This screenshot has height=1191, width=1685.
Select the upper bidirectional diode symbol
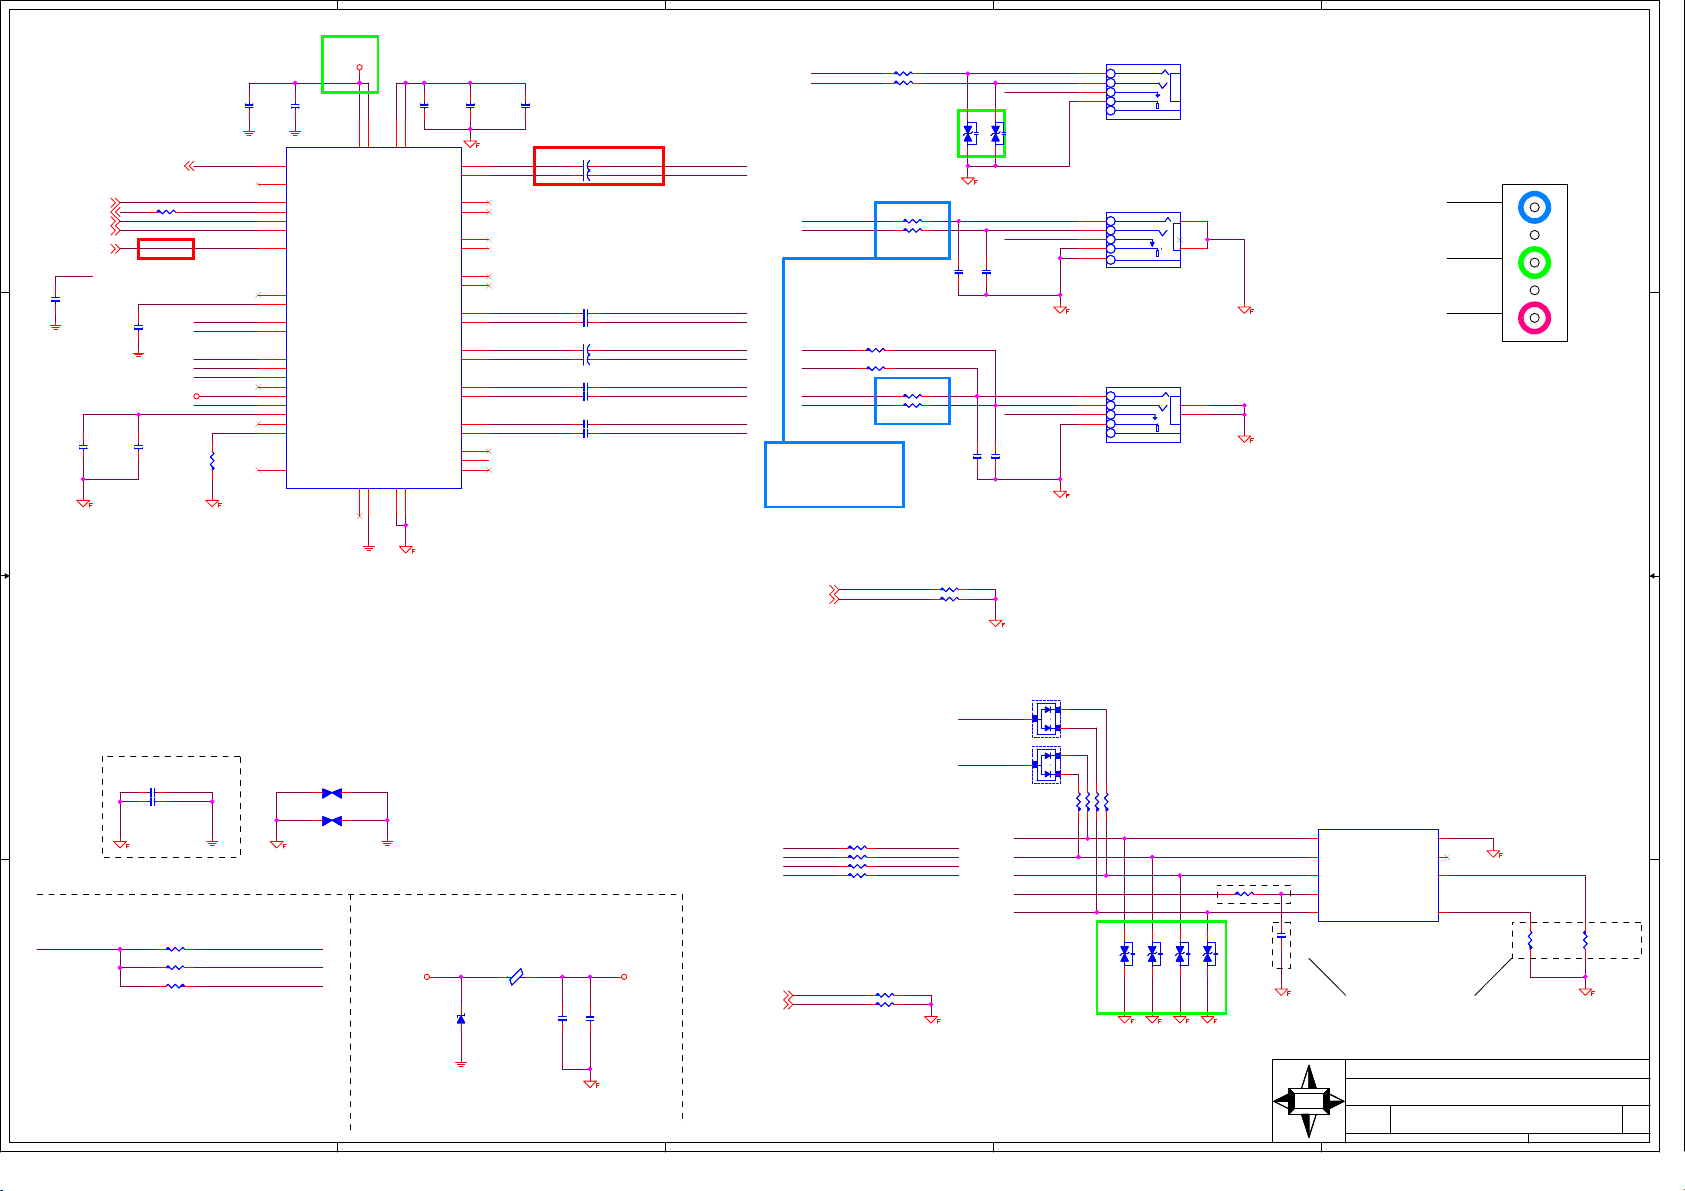[x=332, y=793]
